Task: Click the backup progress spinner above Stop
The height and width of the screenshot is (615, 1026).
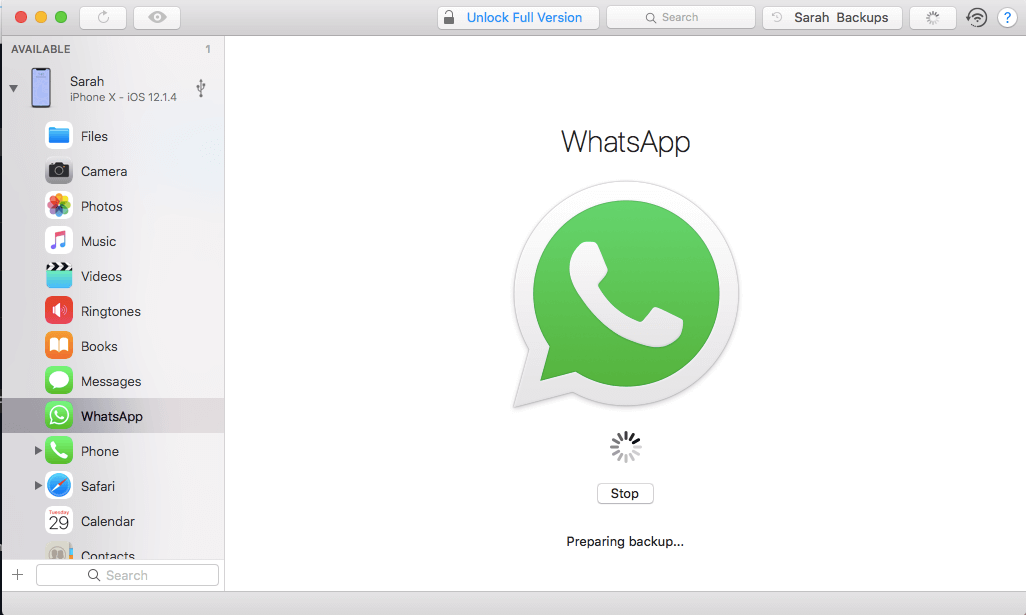Action: pos(626,447)
